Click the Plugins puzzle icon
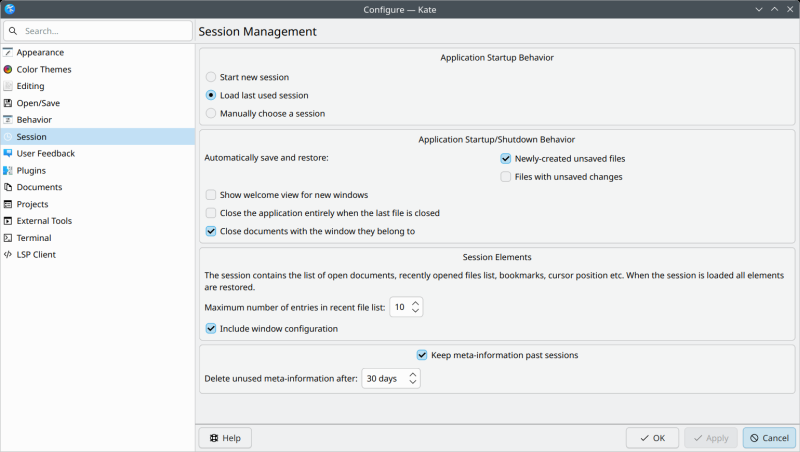800x452 pixels. [8, 170]
